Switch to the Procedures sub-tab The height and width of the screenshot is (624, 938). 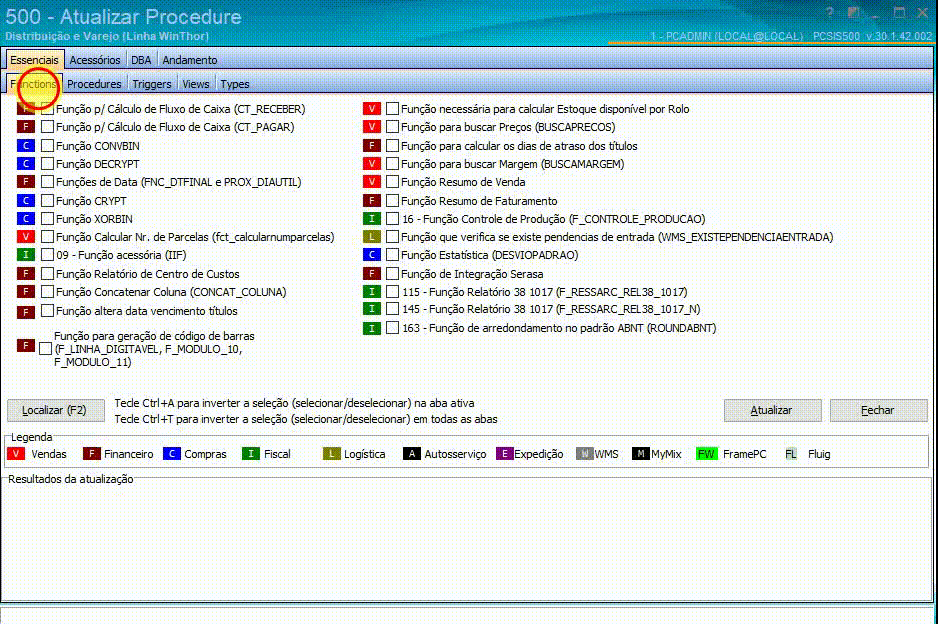tap(94, 84)
